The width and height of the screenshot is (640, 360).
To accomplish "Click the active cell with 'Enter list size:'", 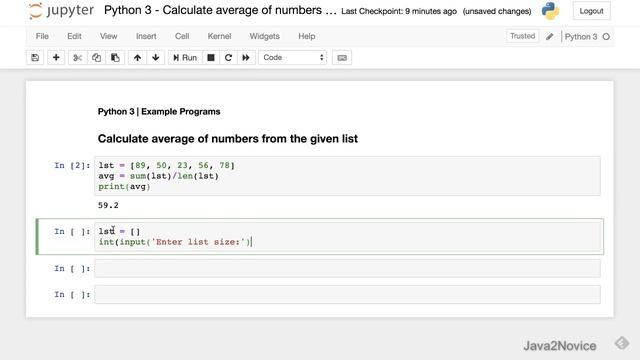I will click(x=347, y=237).
